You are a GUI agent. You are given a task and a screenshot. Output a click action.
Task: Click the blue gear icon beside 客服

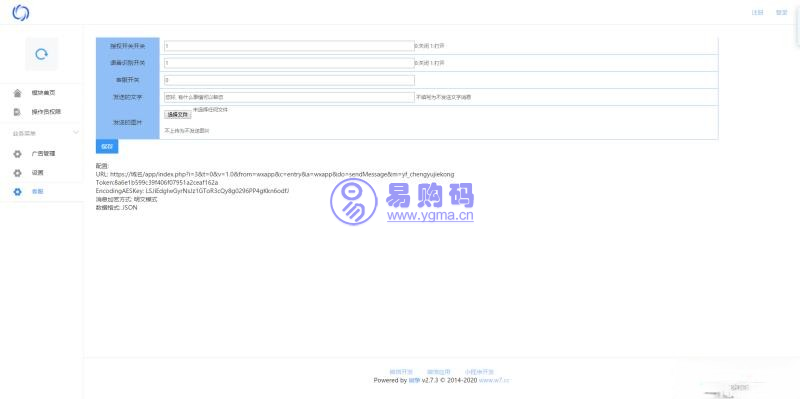click(x=17, y=192)
